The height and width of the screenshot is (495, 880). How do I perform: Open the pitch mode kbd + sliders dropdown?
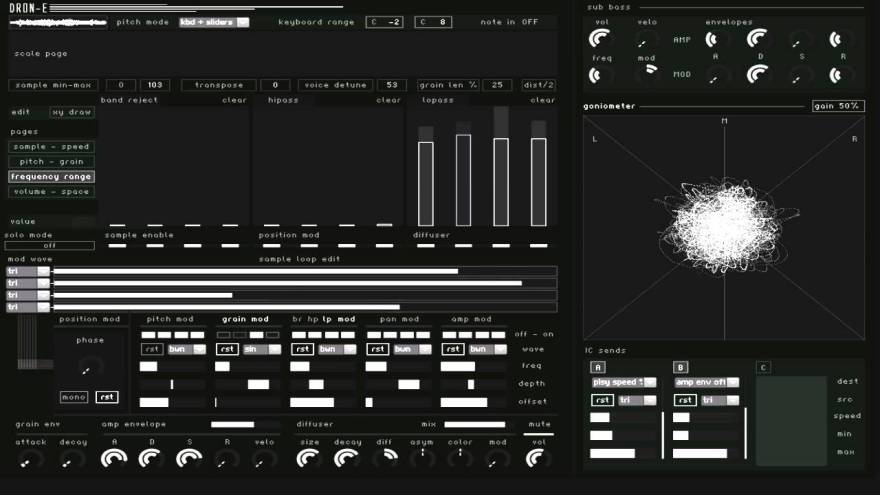tap(214, 22)
